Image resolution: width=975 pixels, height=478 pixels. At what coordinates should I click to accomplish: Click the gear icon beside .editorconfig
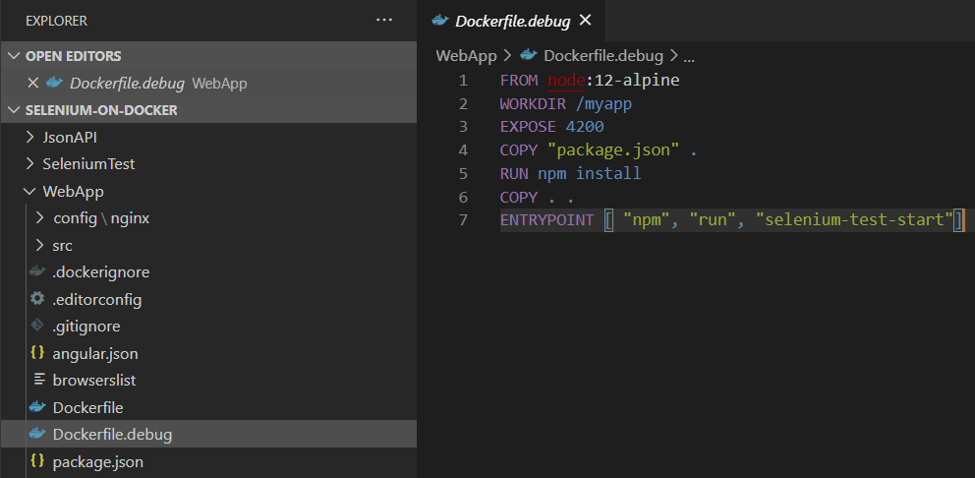tap(38, 299)
